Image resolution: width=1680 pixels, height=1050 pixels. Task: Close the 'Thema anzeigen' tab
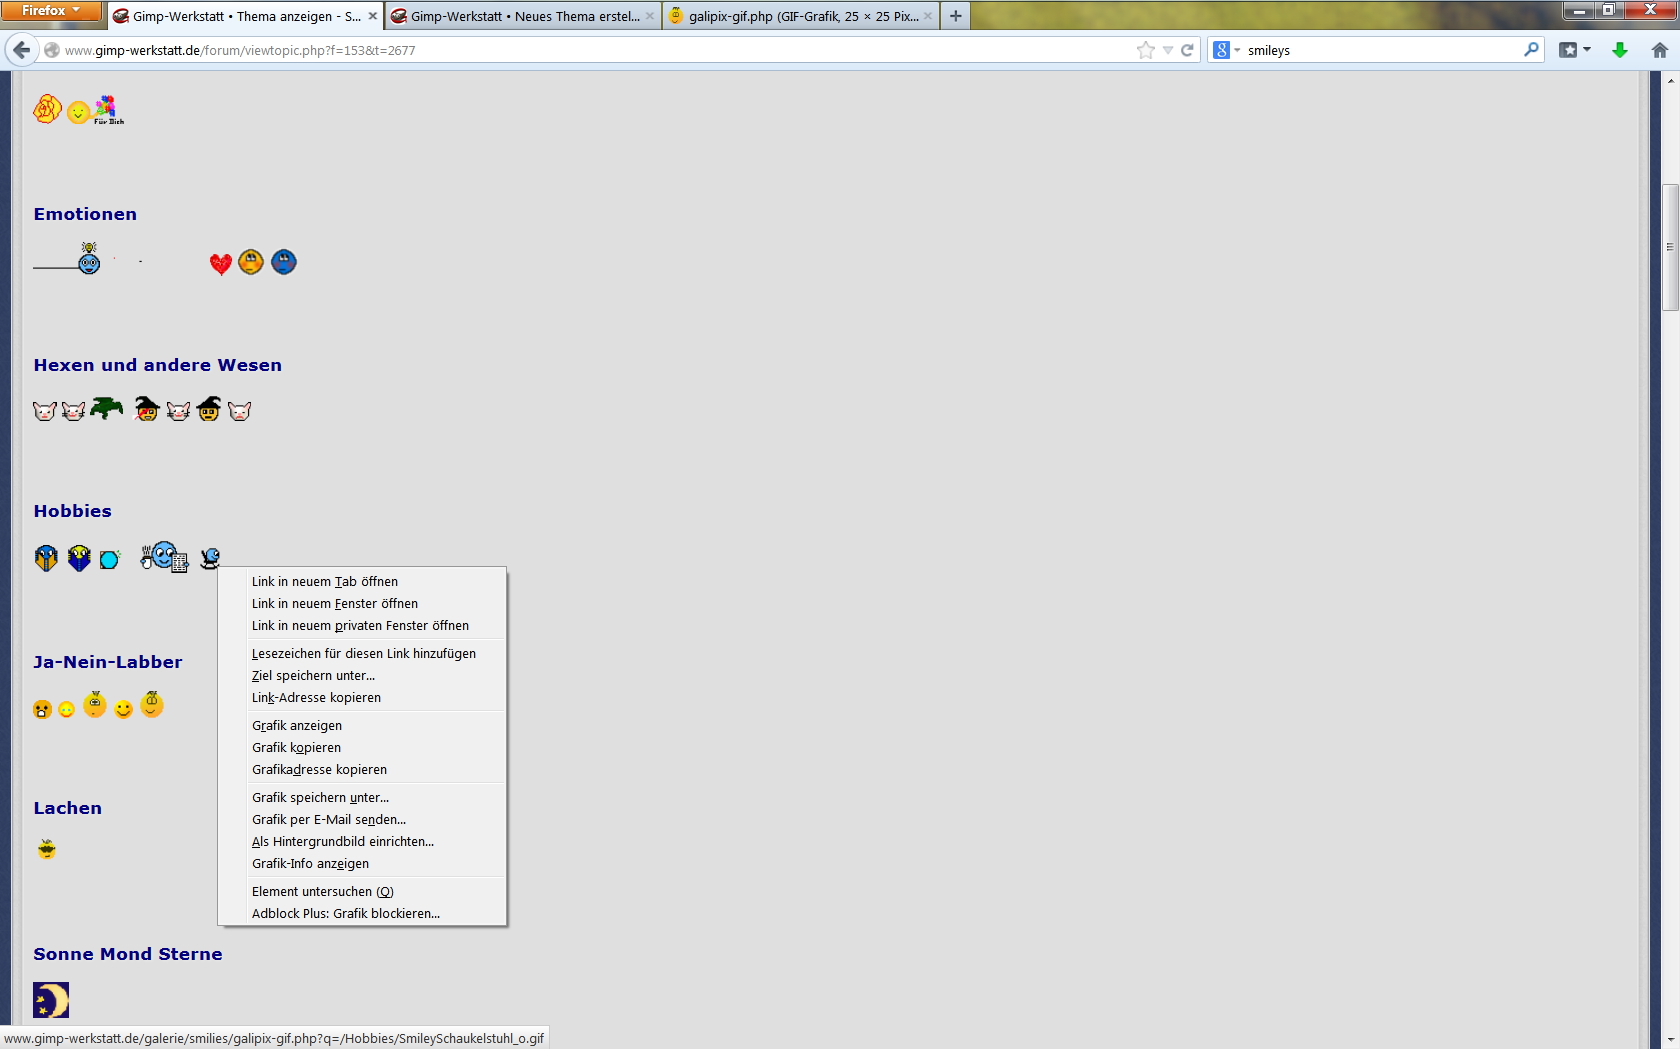click(373, 16)
